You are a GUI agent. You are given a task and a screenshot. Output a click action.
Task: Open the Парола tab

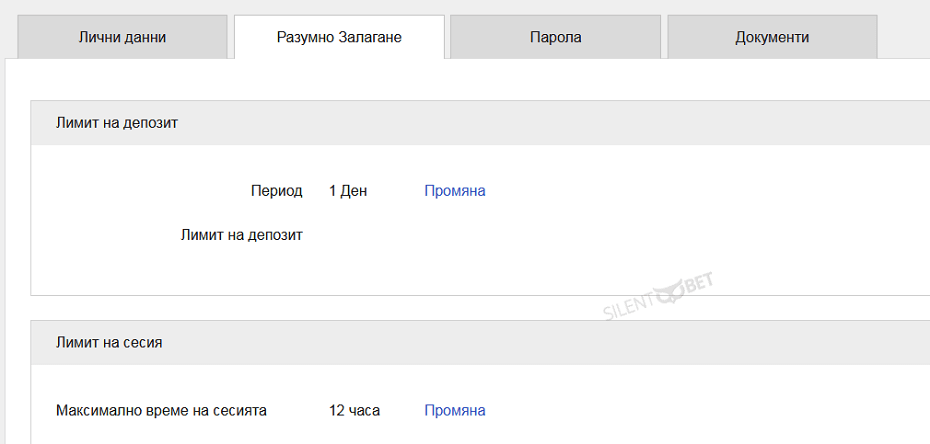point(555,37)
